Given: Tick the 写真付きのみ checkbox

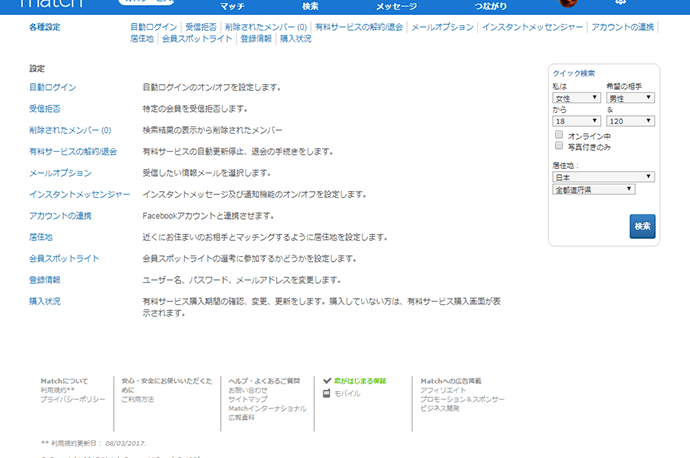Looking at the screenshot, I should click(x=559, y=145).
